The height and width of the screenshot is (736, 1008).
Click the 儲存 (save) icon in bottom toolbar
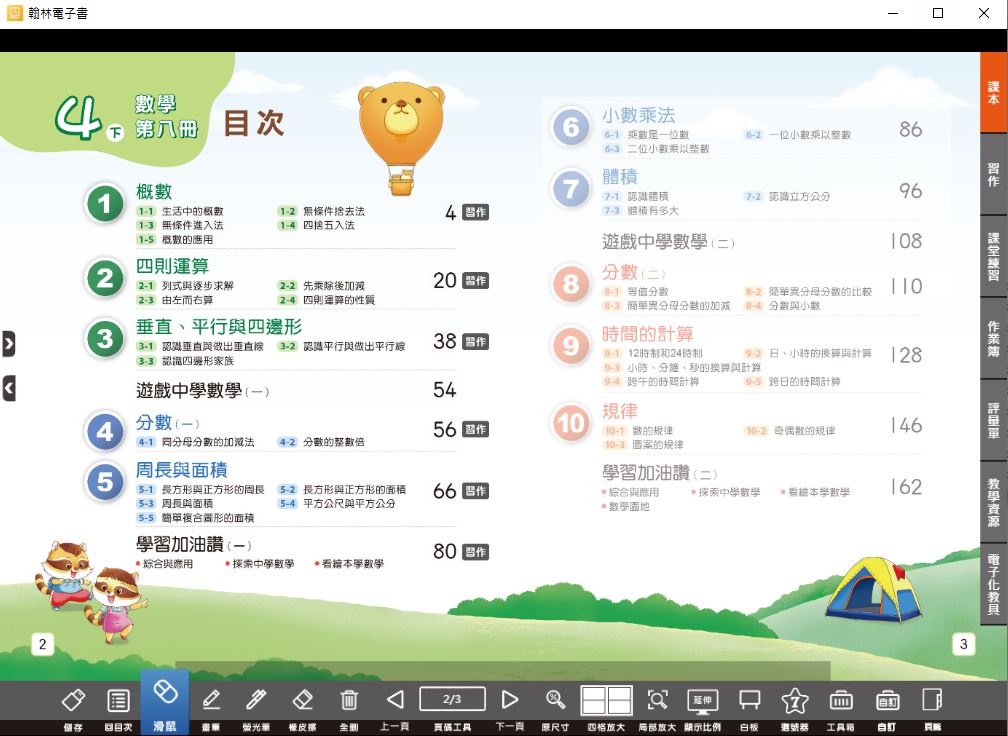click(x=73, y=700)
